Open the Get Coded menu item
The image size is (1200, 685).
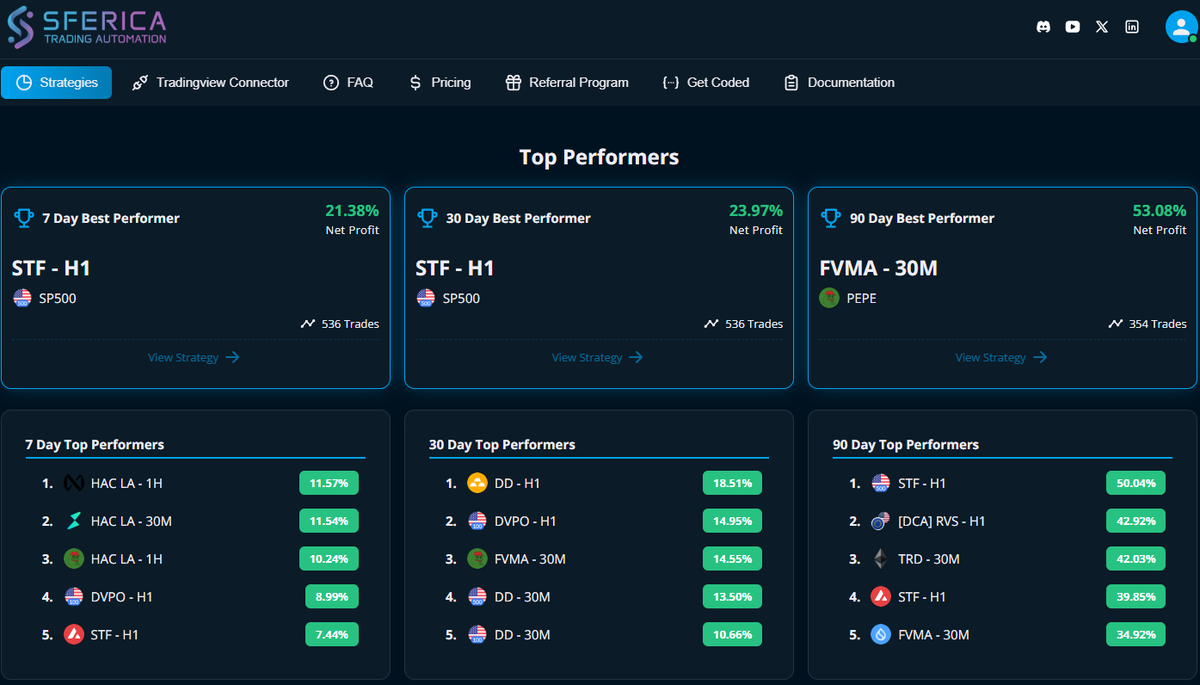coord(706,83)
